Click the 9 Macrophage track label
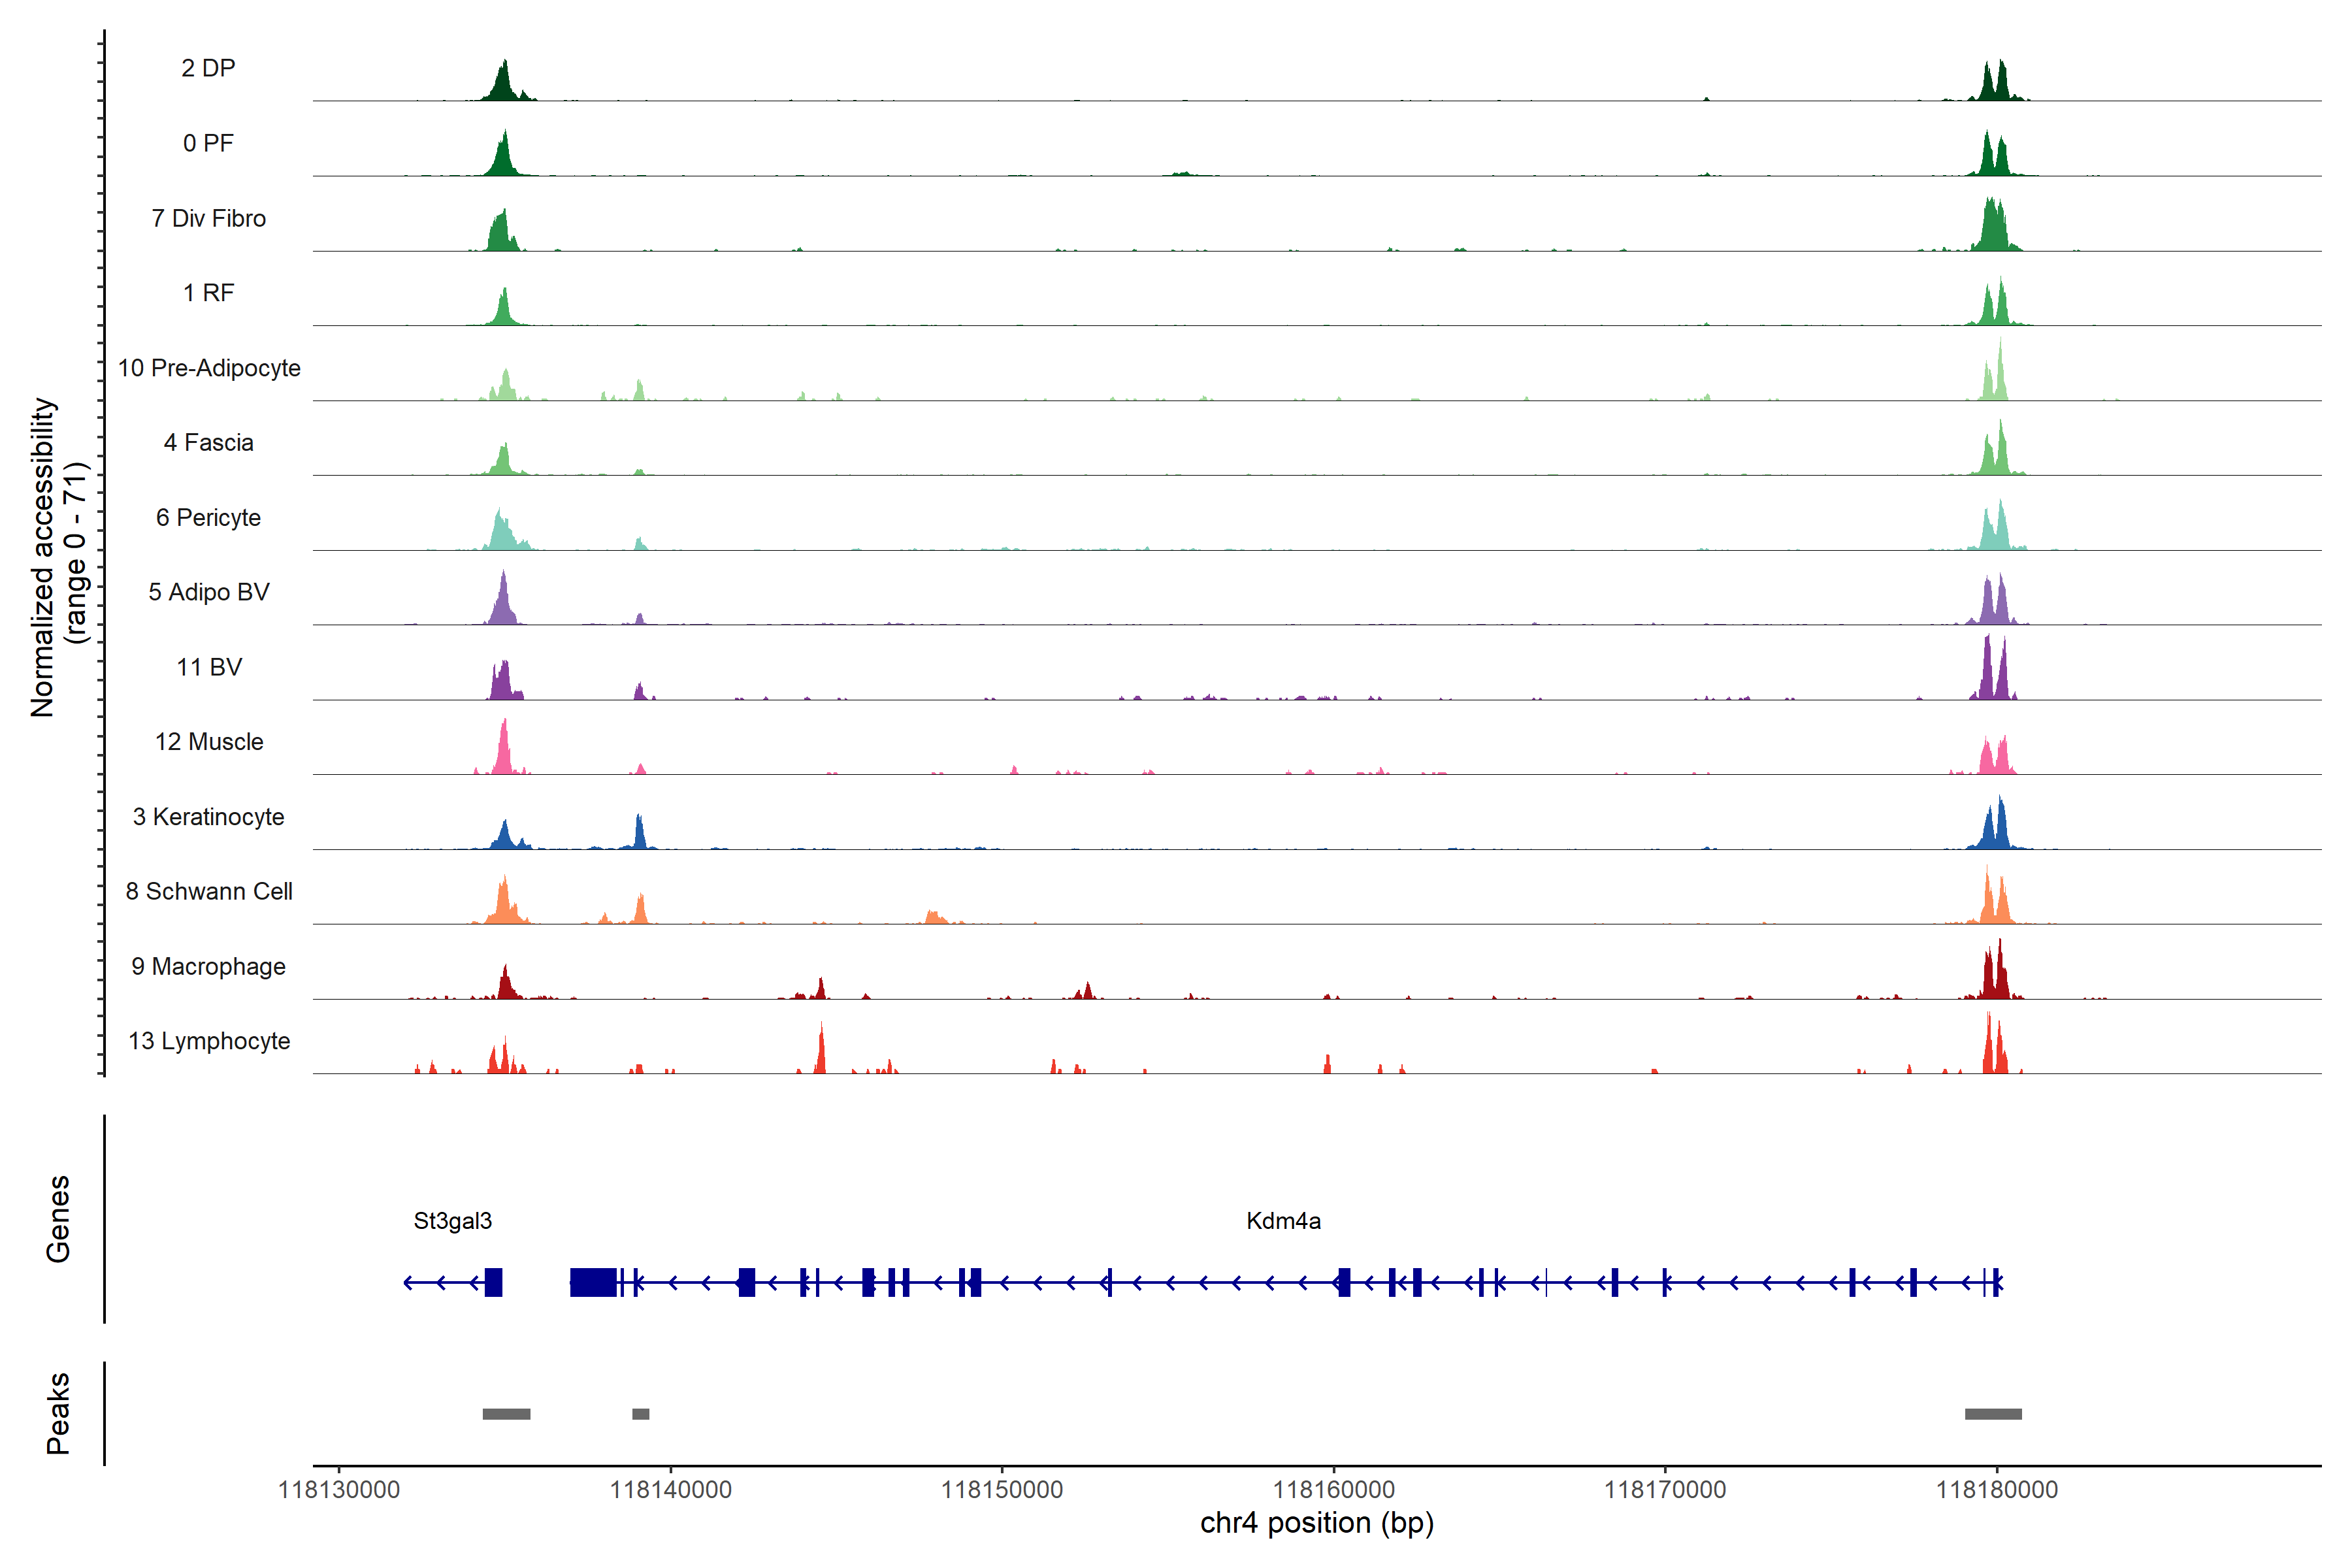Screen dimensions: 2352x1568 [209, 966]
